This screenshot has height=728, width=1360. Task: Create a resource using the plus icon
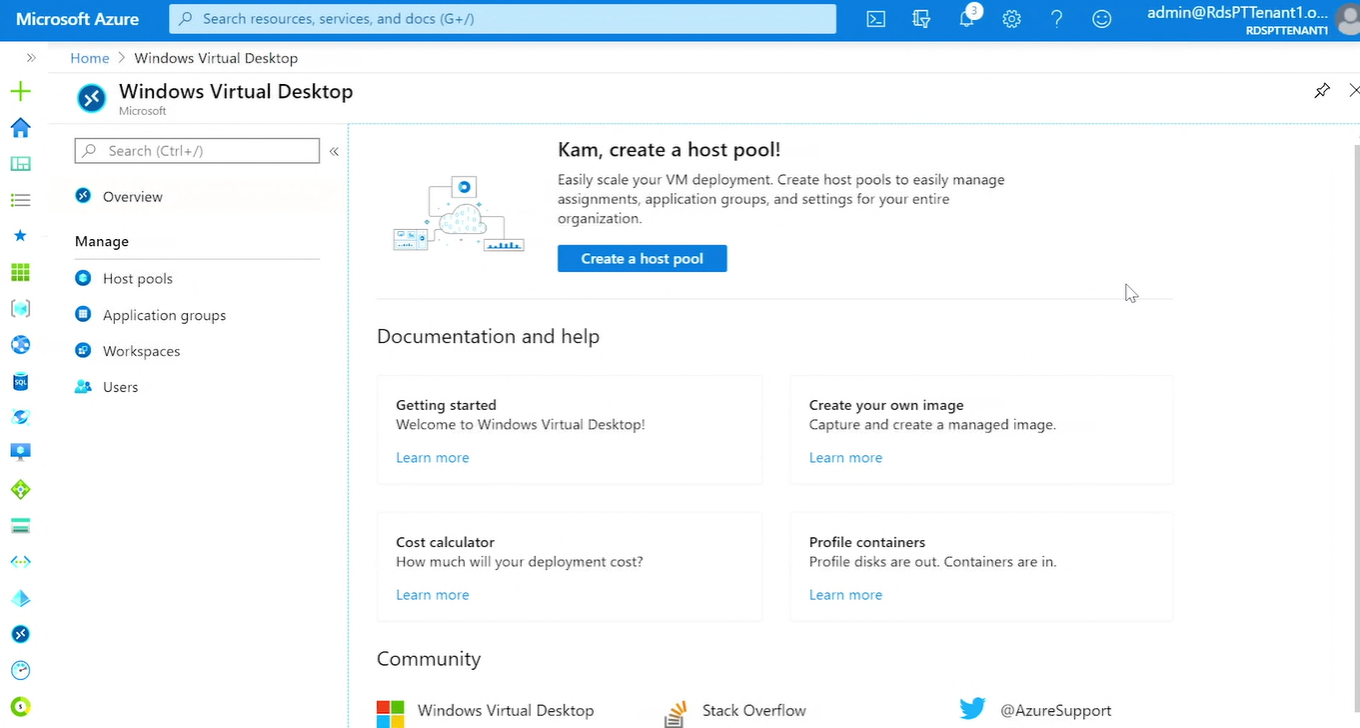coord(20,91)
